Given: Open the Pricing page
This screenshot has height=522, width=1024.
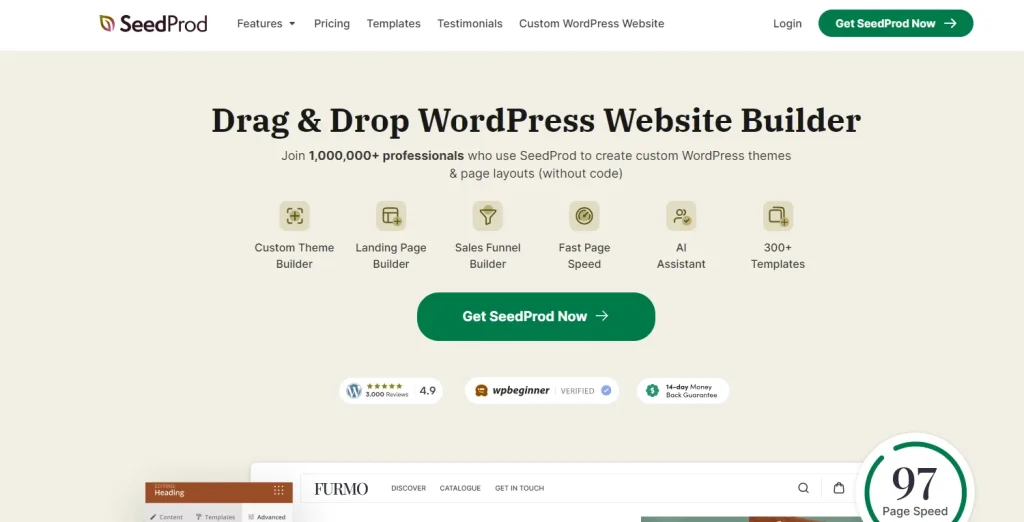Looking at the screenshot, I should pos(332,24).
